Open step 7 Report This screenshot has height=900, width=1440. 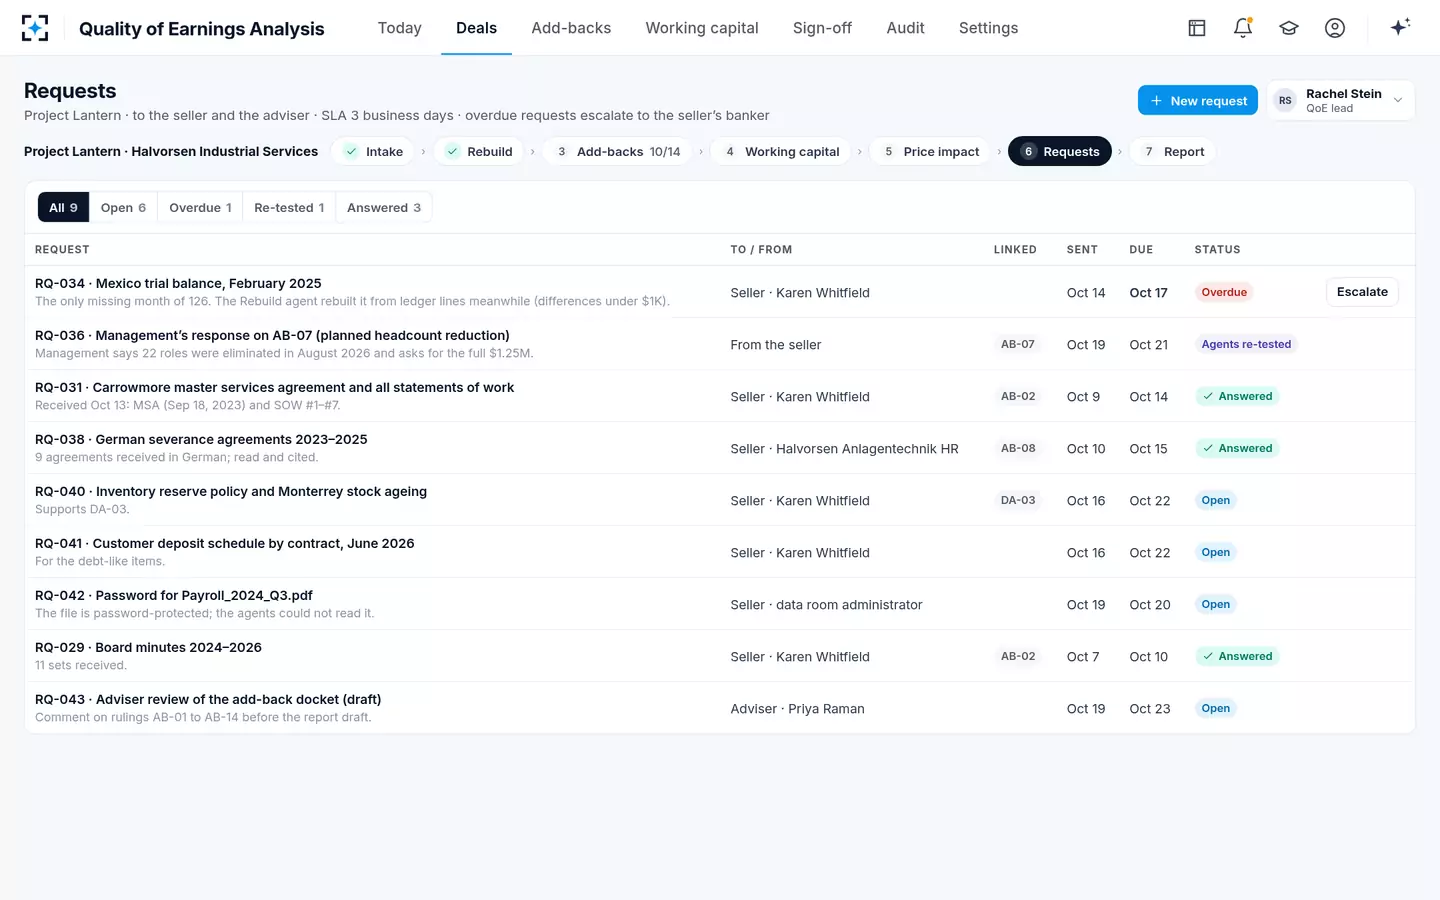click(1173, 151)
